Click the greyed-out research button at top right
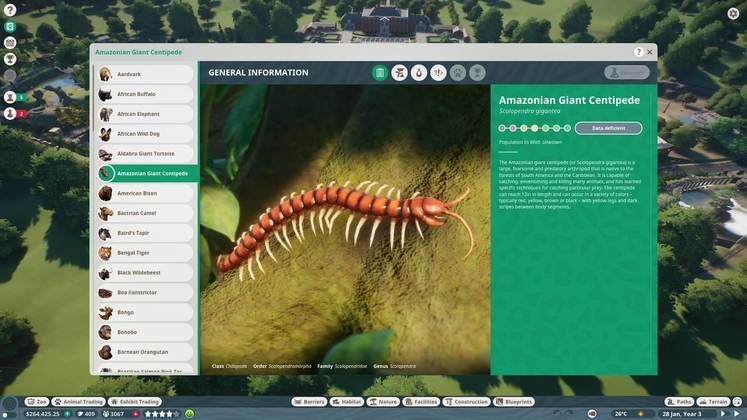The image size is (747, 420). (x=627, y=72)
